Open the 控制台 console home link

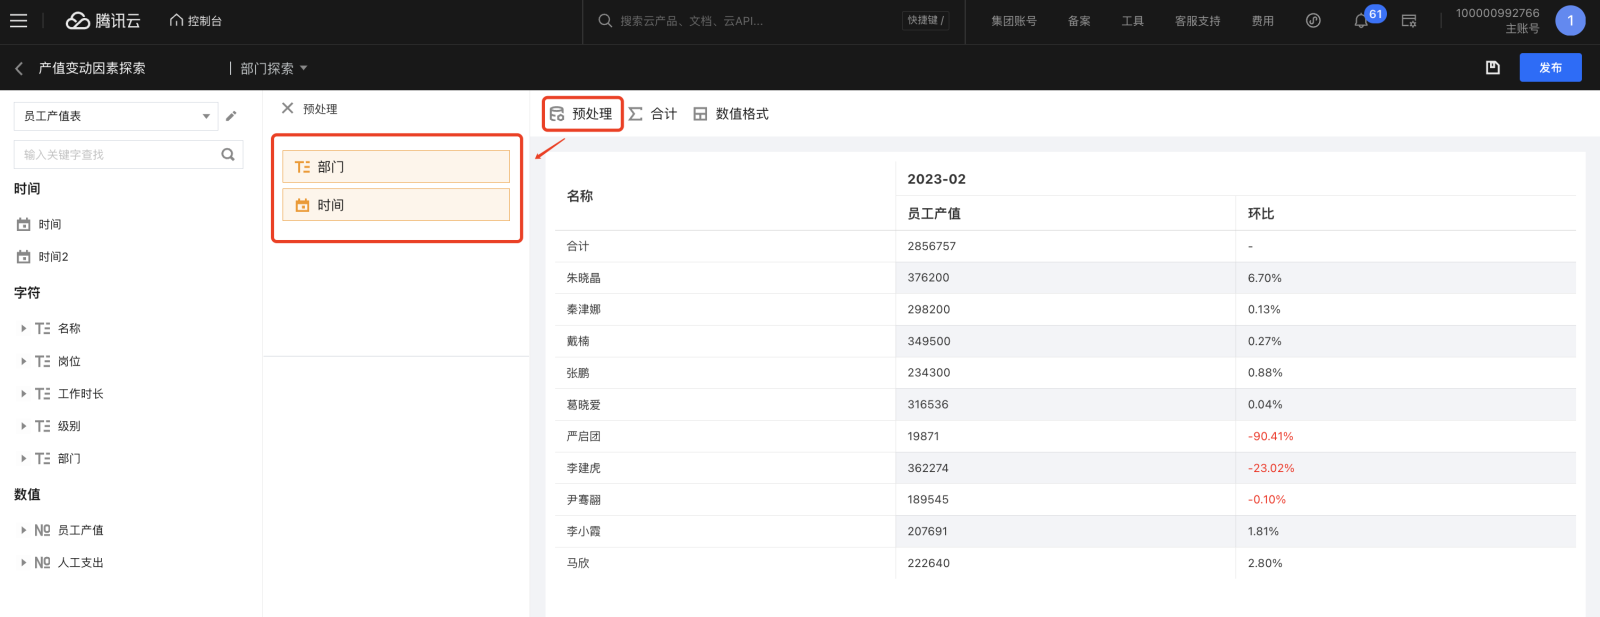click(196, 20)
